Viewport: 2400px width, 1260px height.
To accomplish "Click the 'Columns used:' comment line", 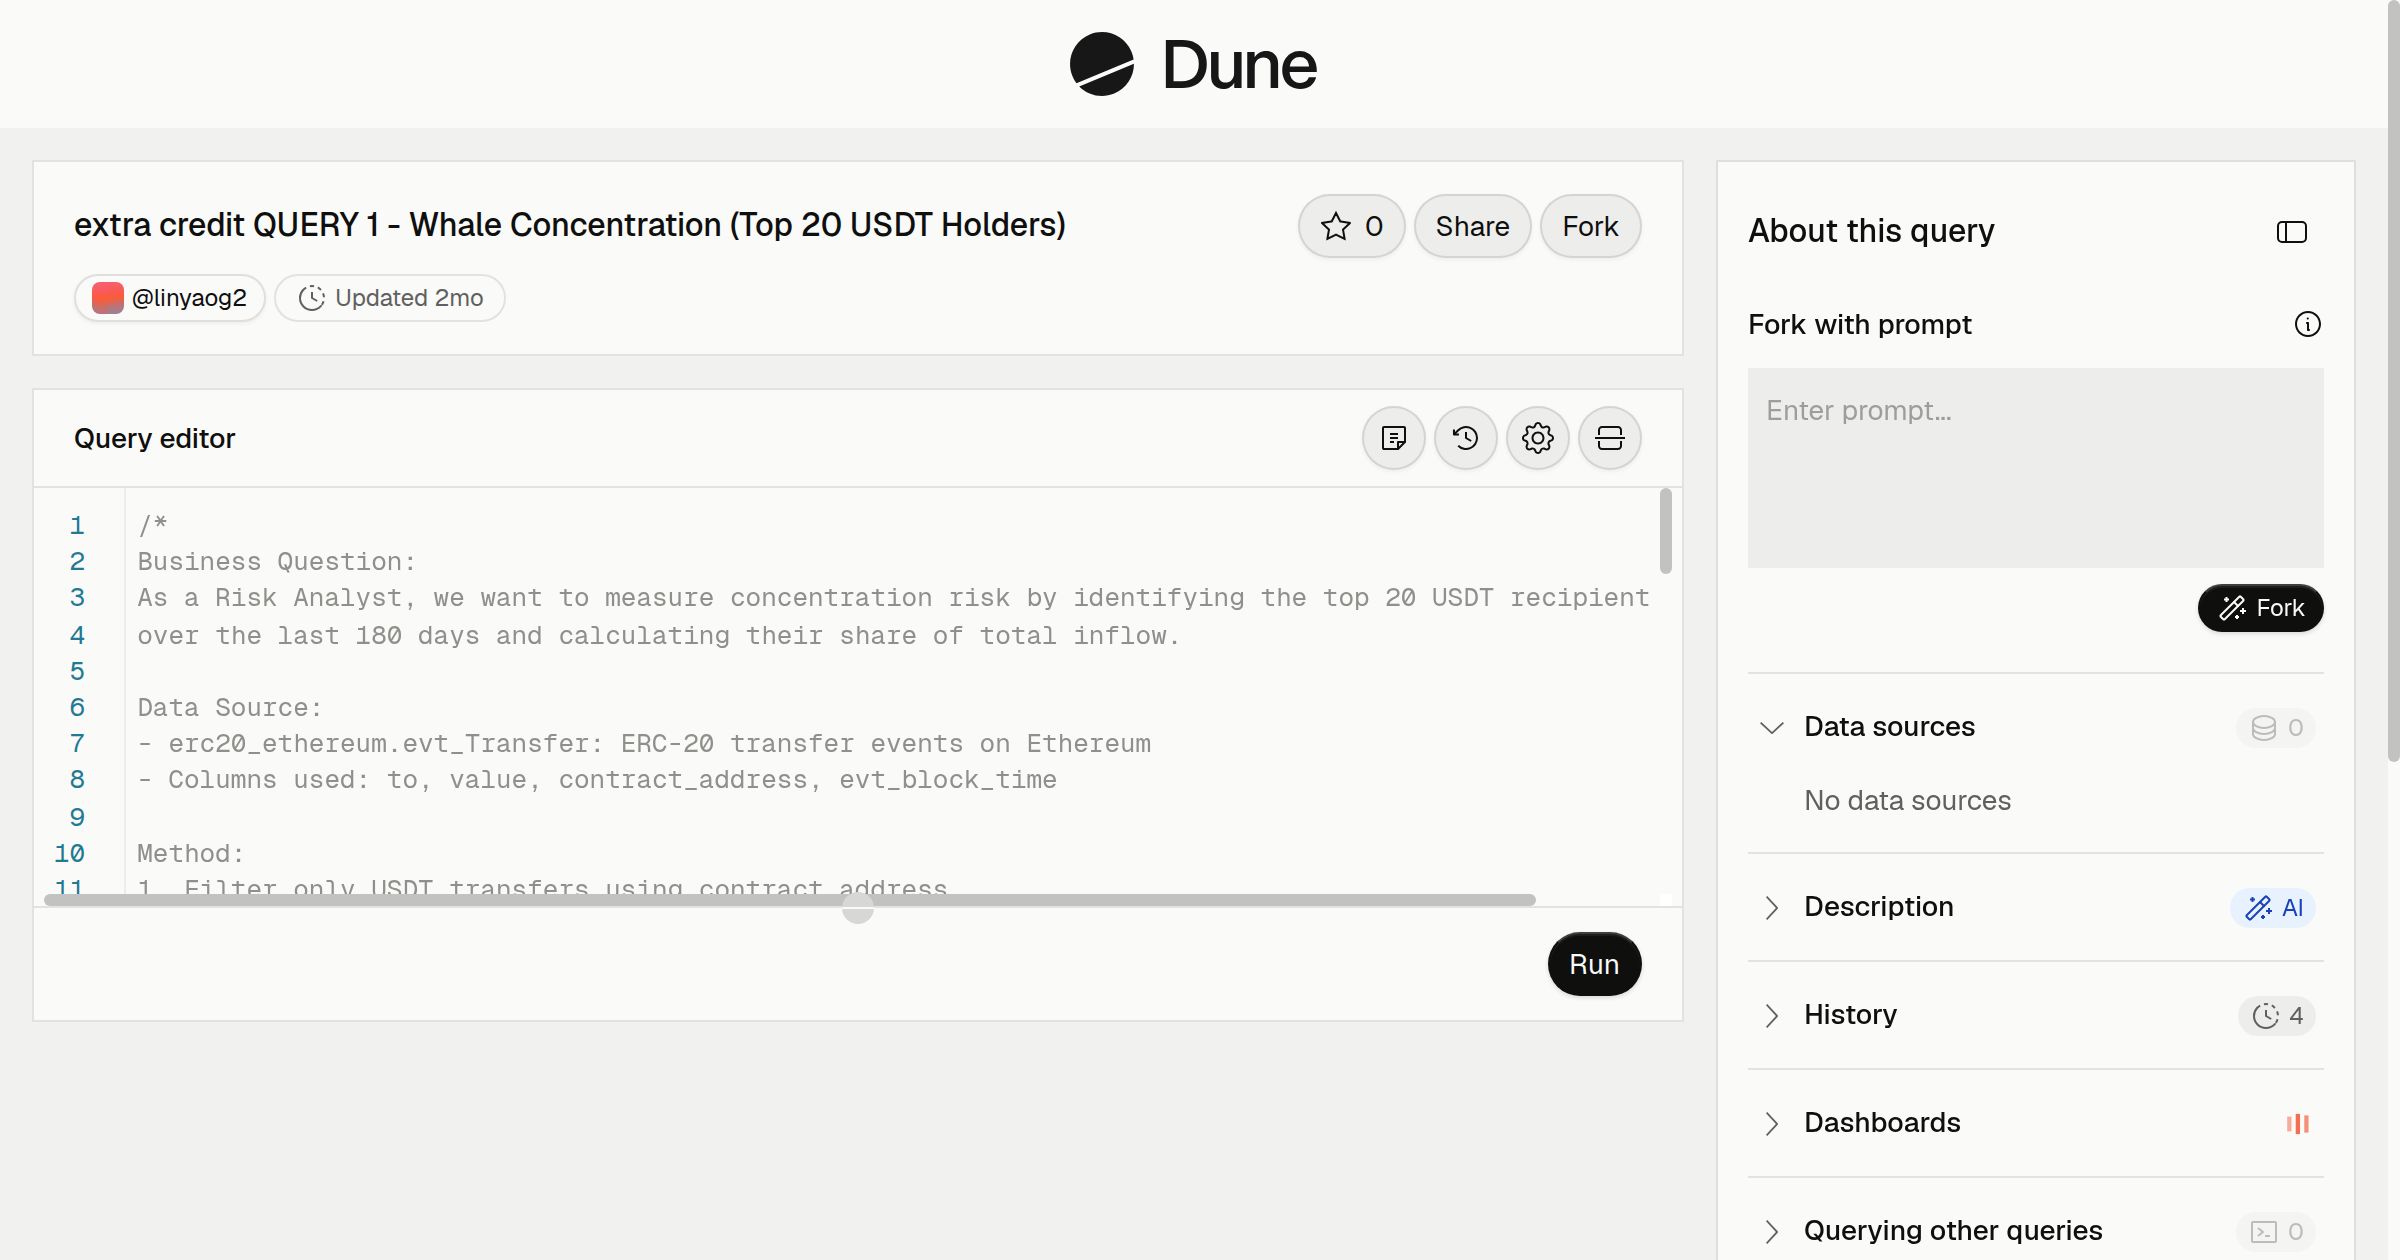I will click(x=597, y=780).
